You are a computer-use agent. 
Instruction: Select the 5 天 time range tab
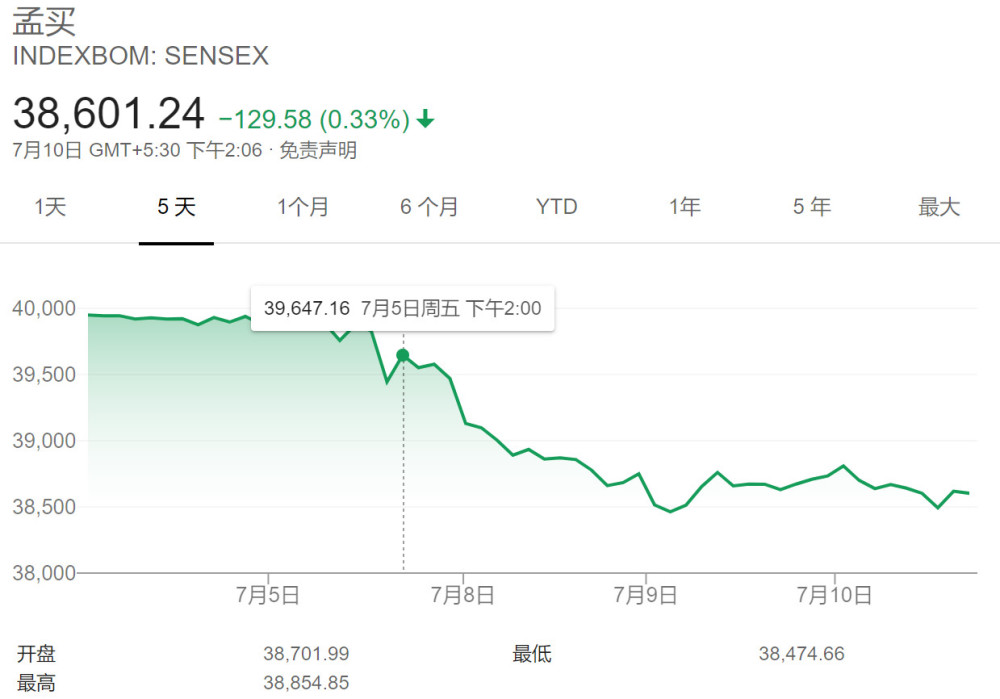coord(176,207)
